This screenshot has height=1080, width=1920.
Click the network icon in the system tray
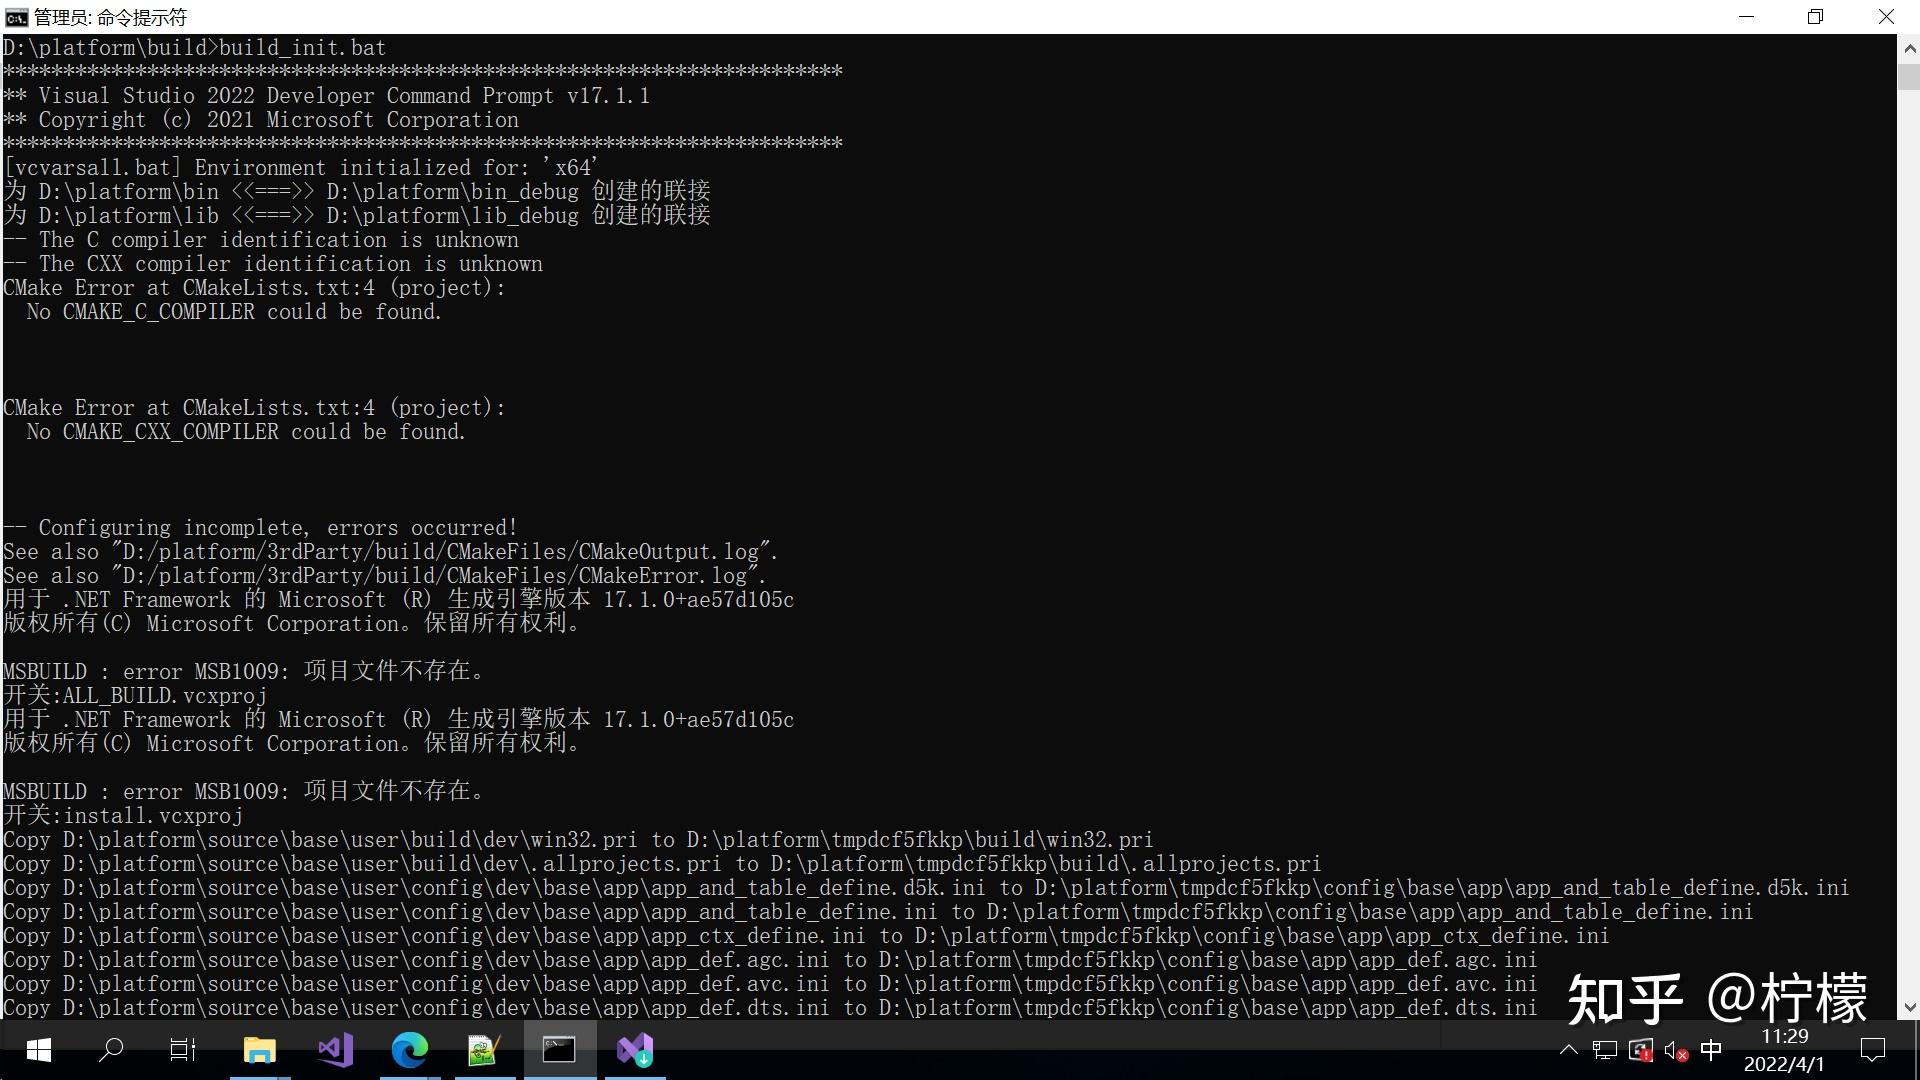(1605, 1051)
